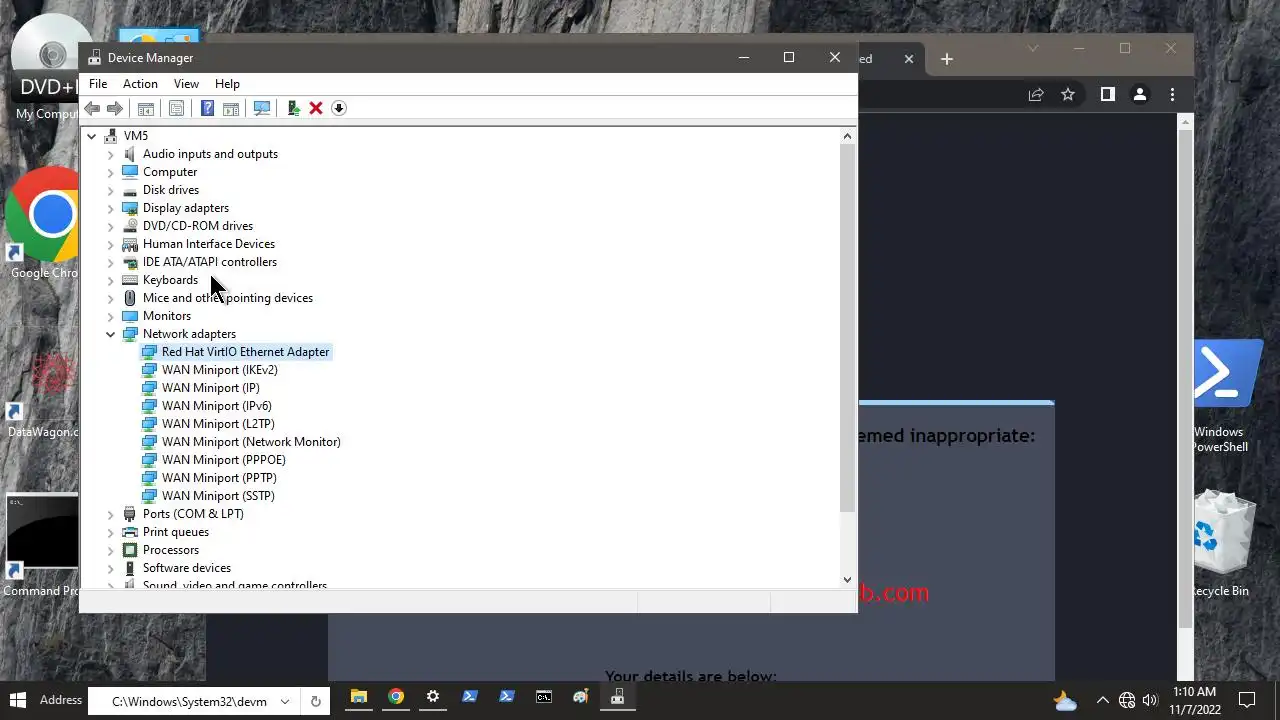Viewport: 1280px width, 720px height.
Task: Open the Start menu
Action: pos(17,699)
